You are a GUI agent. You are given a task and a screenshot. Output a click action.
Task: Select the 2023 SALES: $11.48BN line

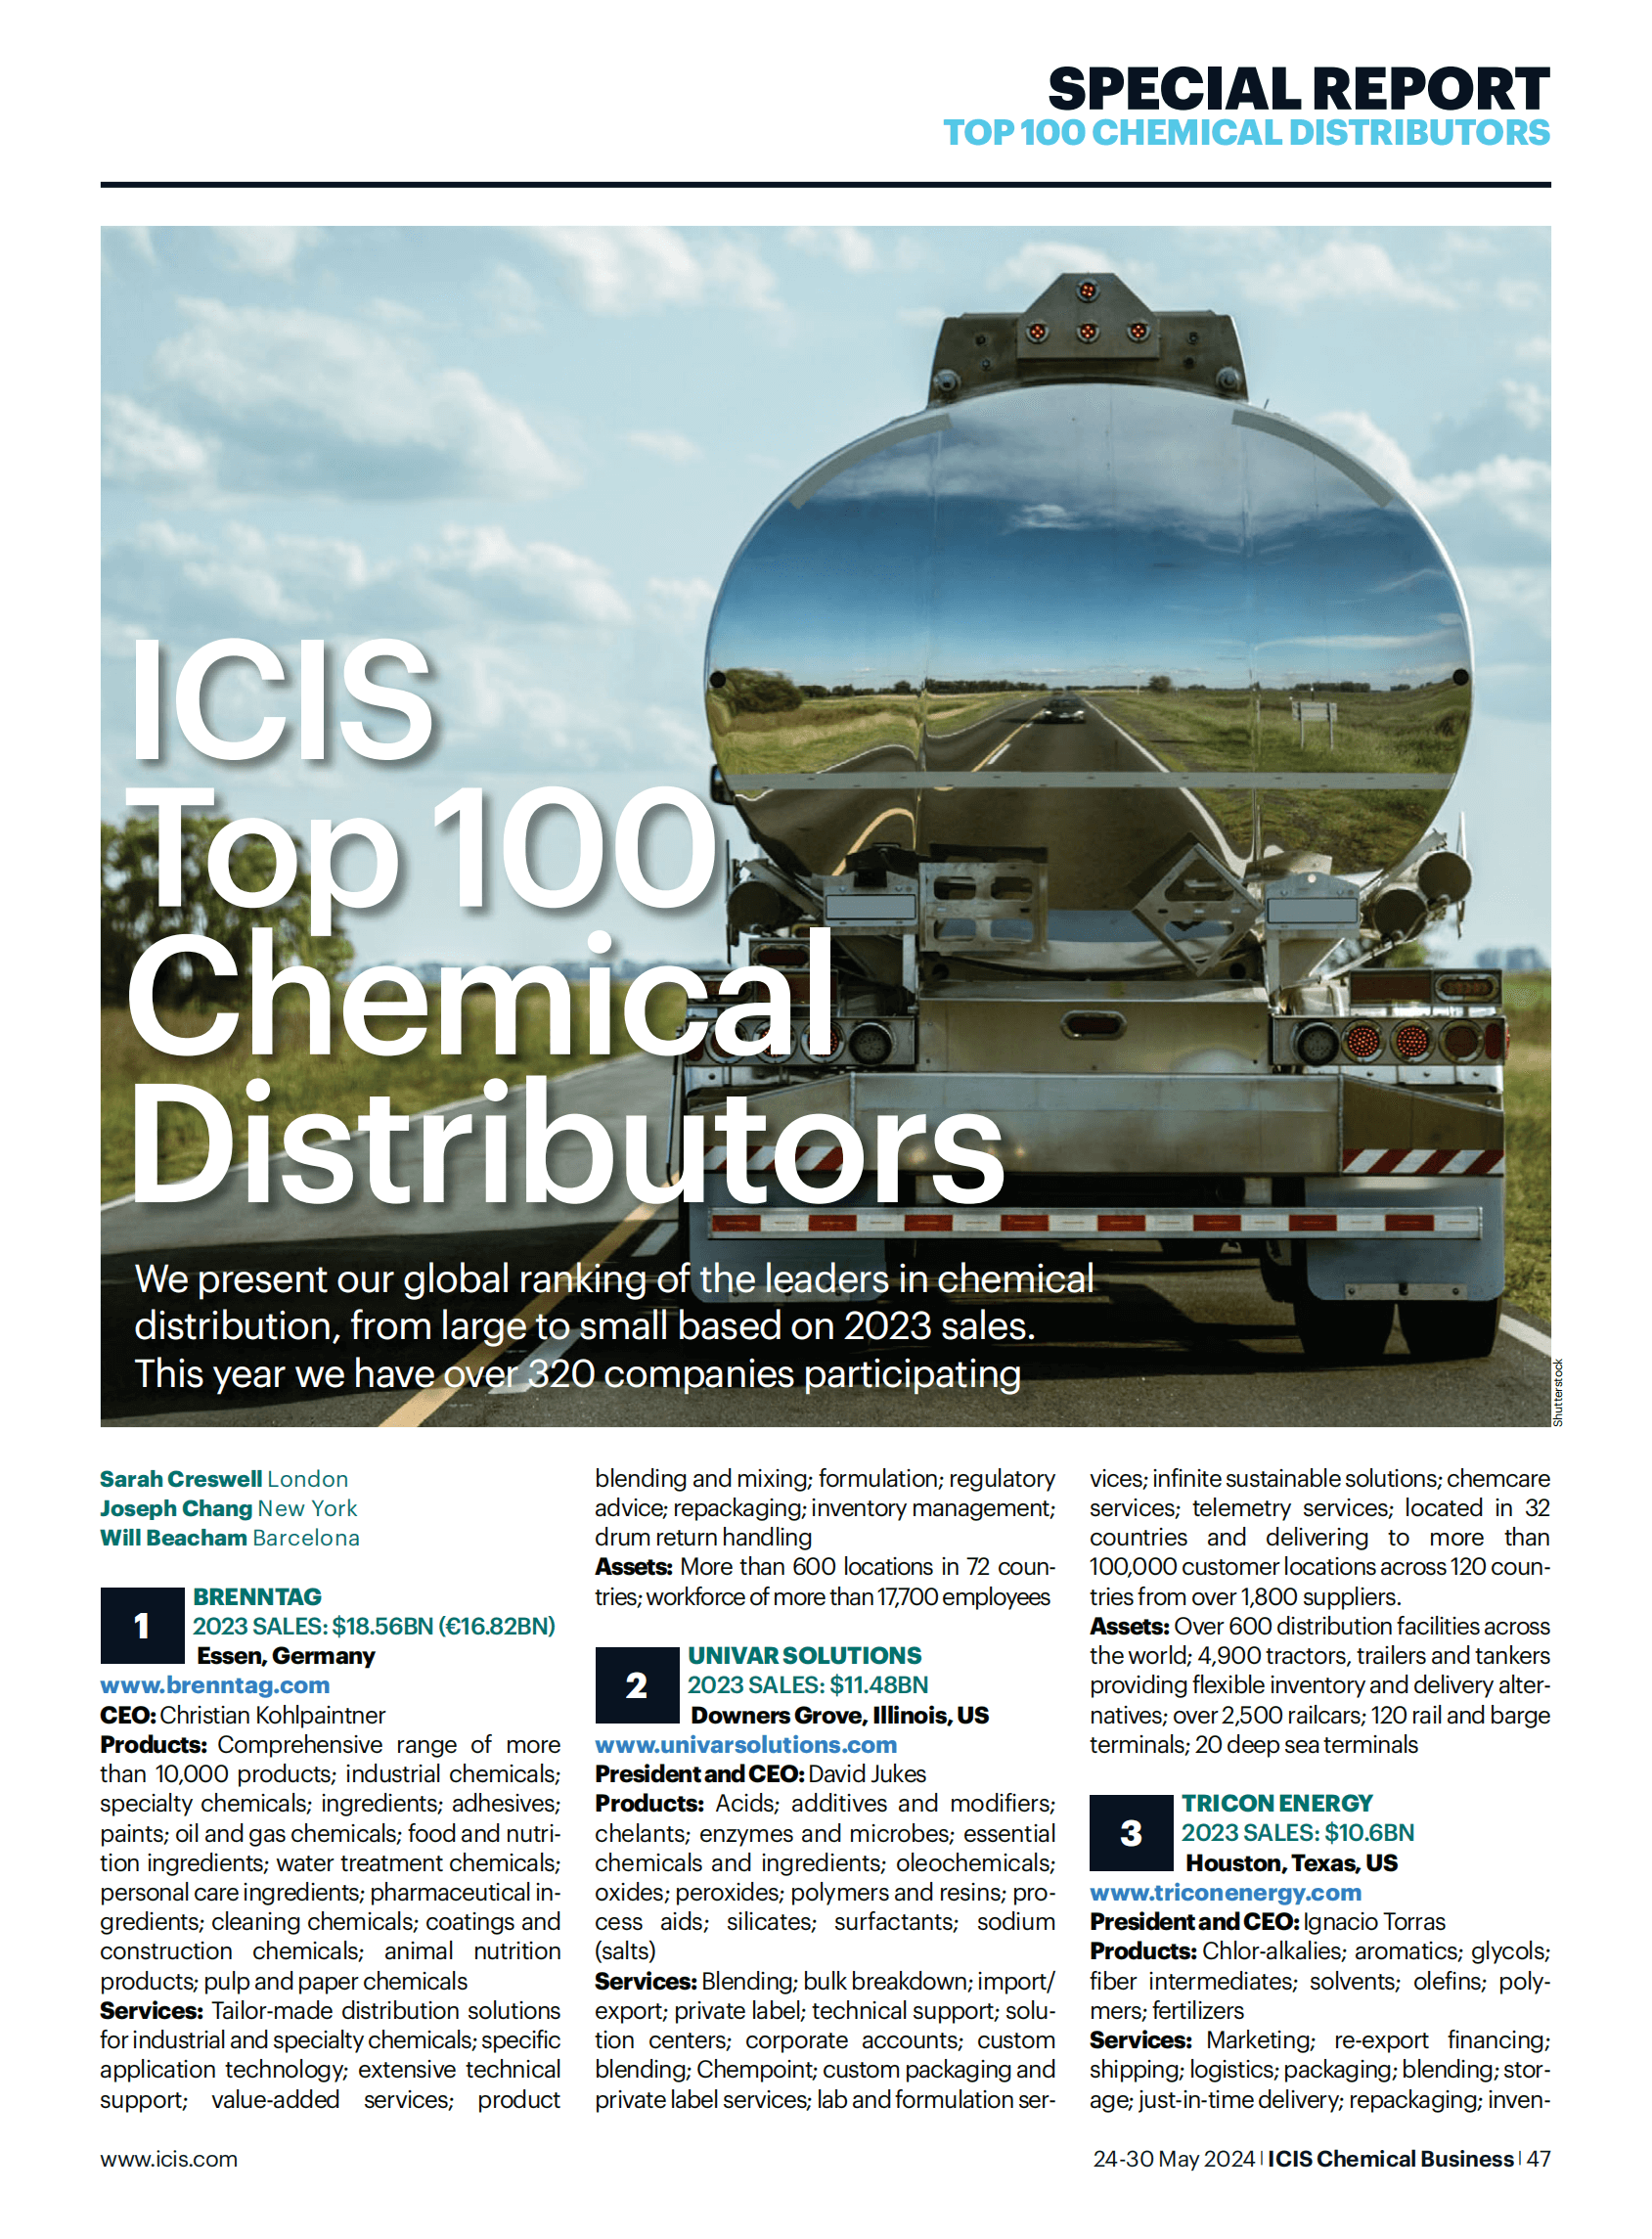click(x=808, y=1685)
